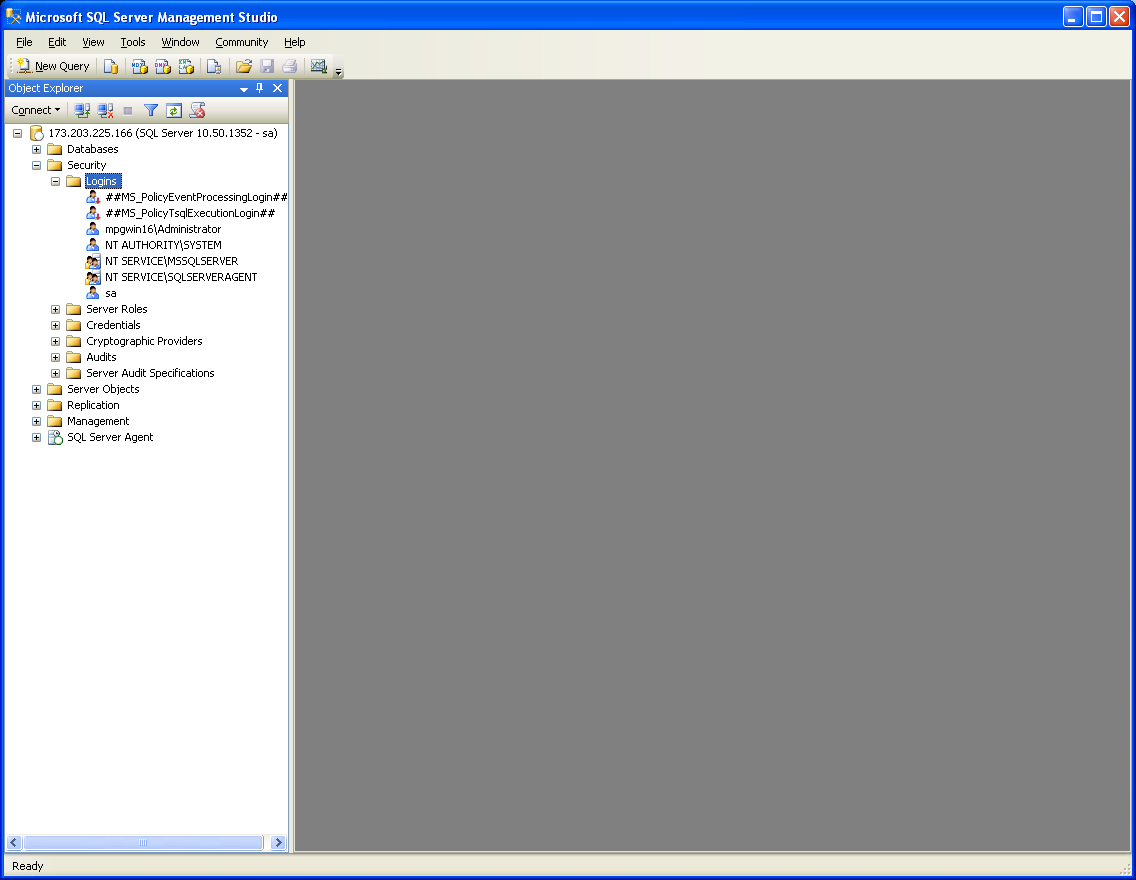Open the Tools menu
This screenshot has width=1136, height=880.
tap(133, 42)
